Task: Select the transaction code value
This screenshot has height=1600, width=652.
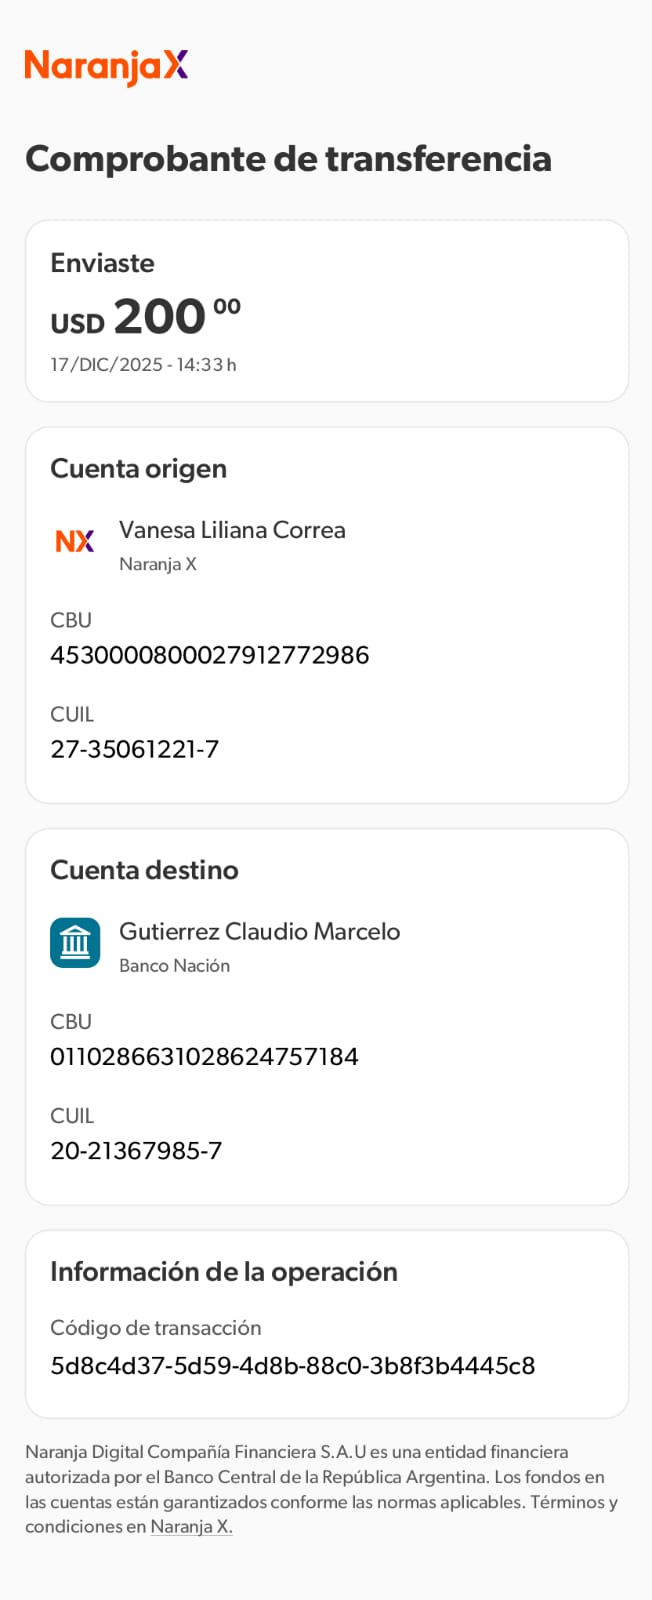Action: tap(292, 1366)
